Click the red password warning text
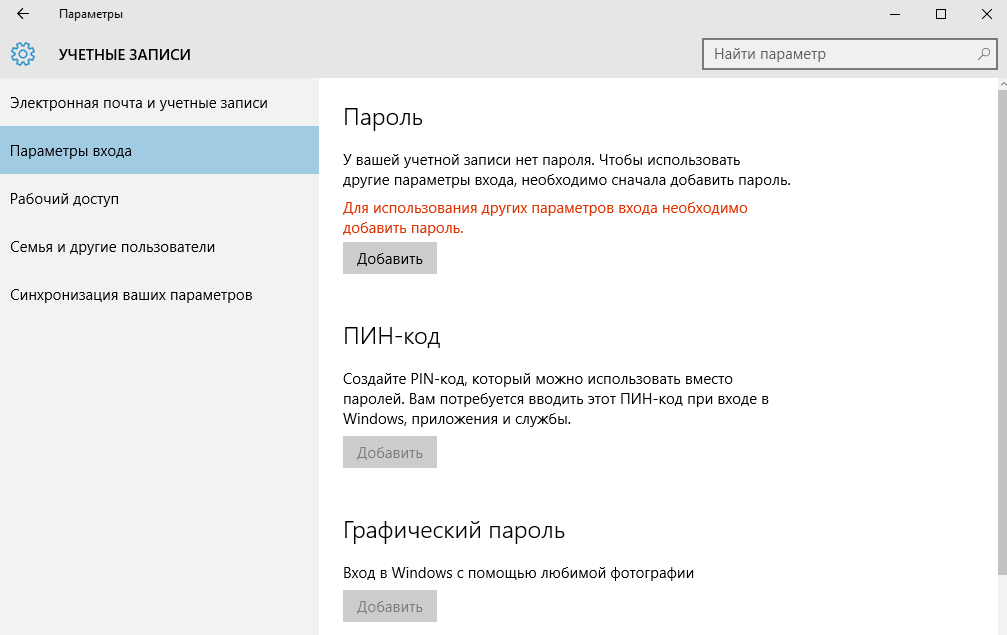This screenshot has height=635, width=1007. point(545,218)
